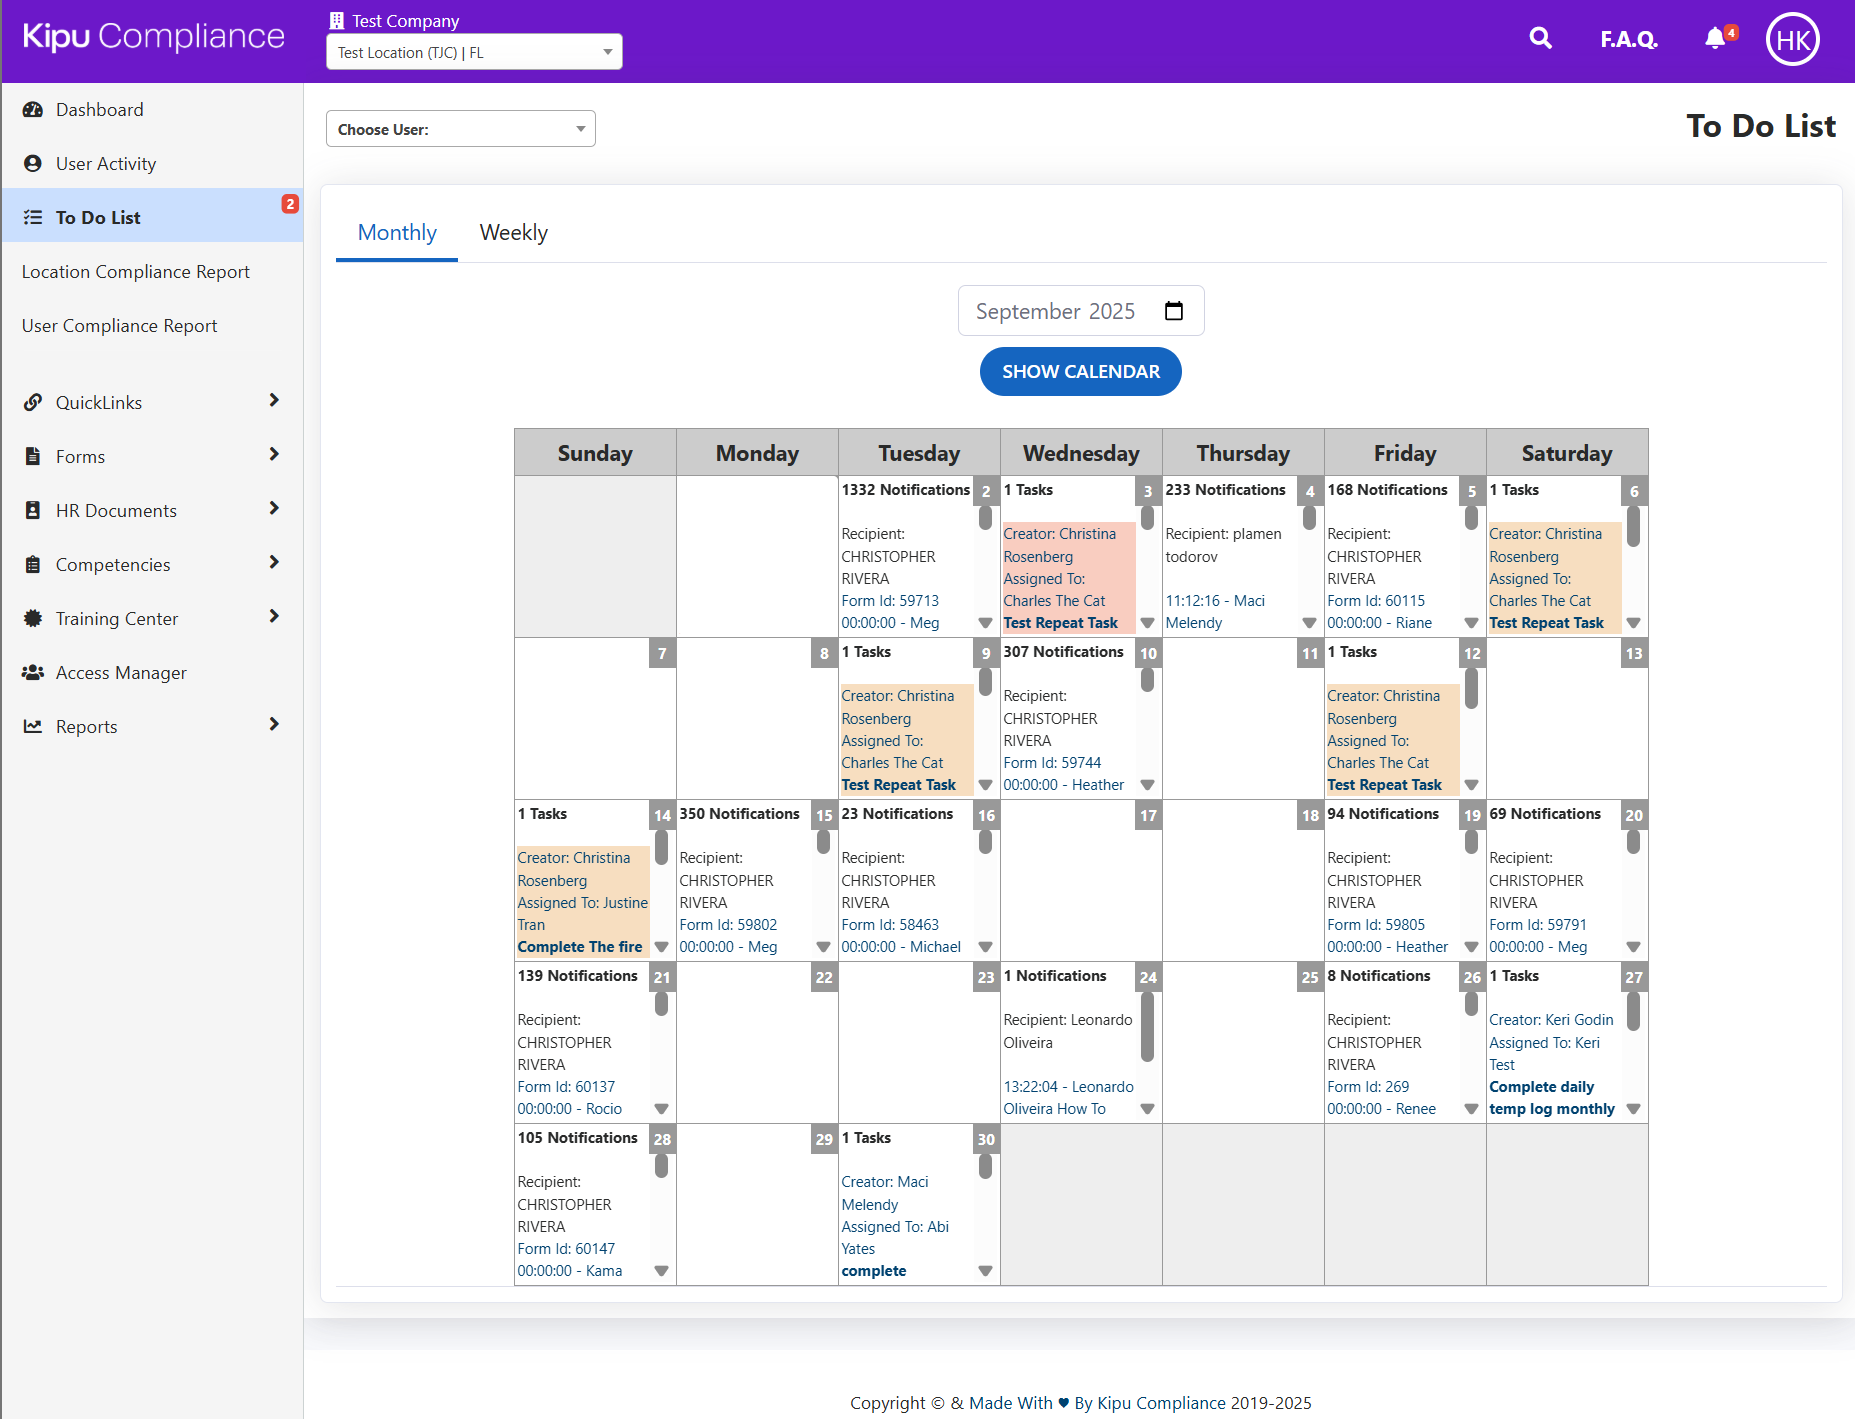This screenshot has height=1419, width=1855.
Task: Click the search magnifier icon
Action: 1540,39
